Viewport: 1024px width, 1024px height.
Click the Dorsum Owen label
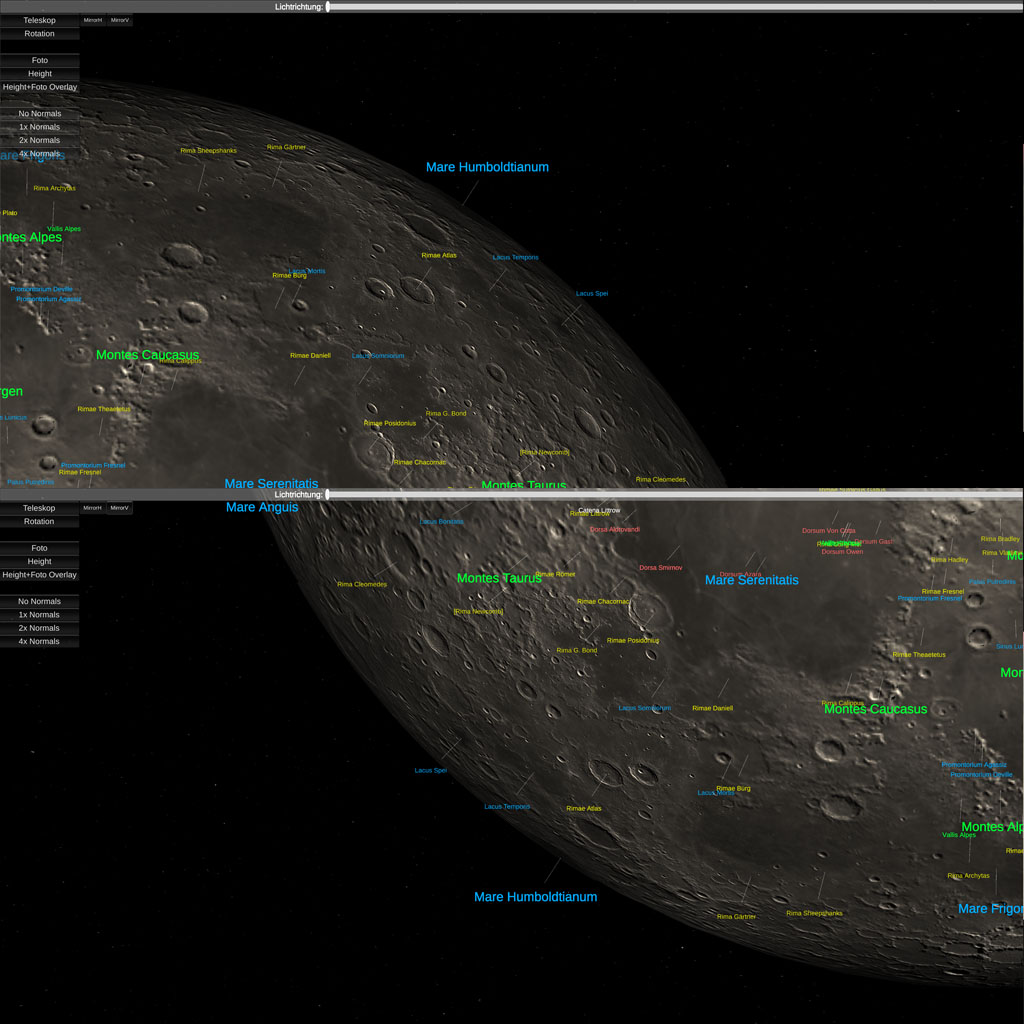(x=842, y=552)
